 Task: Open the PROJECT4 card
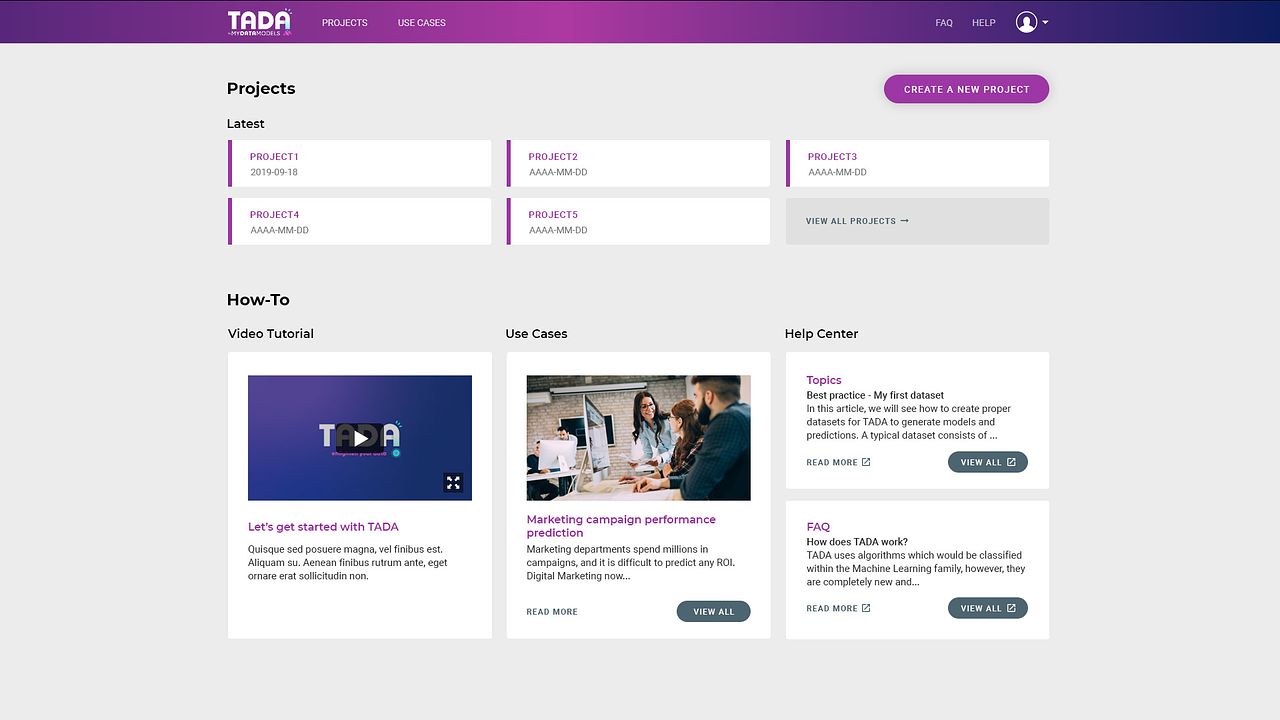(x=360, y=222)
